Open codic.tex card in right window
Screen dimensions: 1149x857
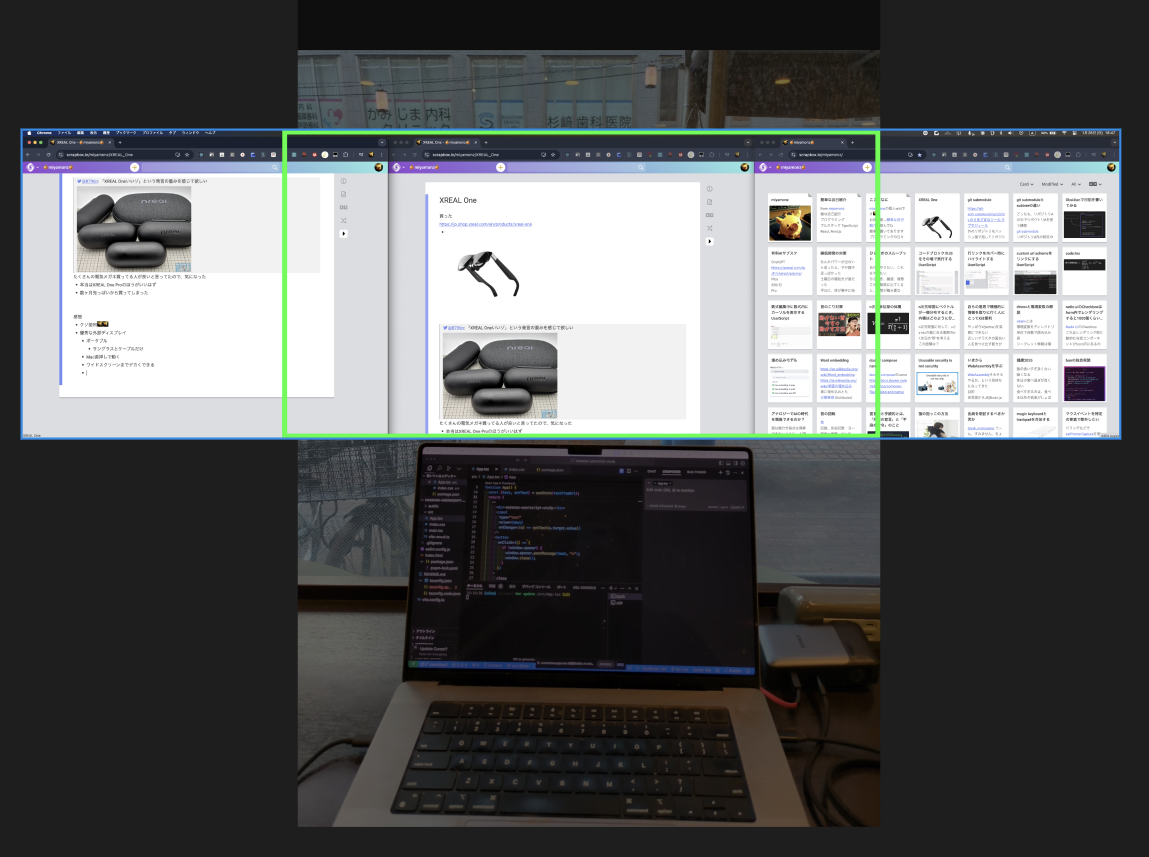pos(1085,272)
